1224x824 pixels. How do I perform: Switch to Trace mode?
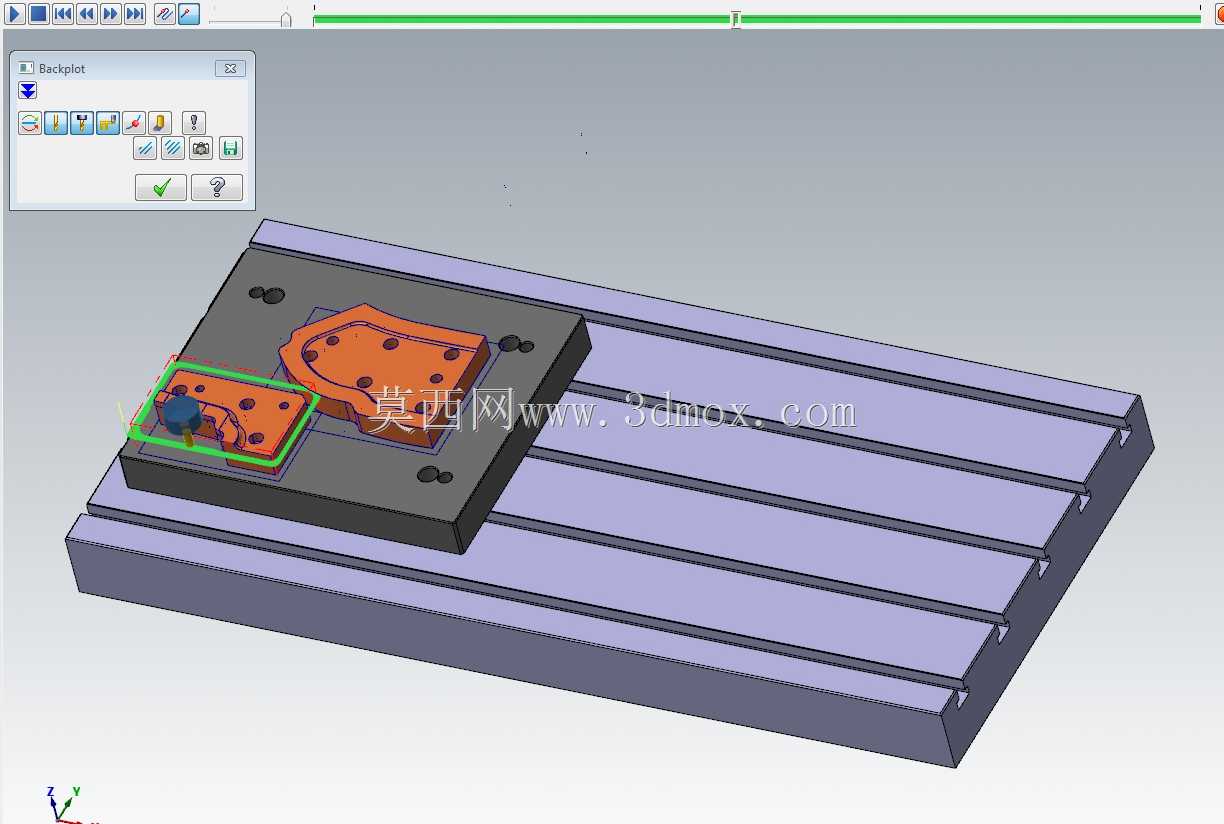165,14
